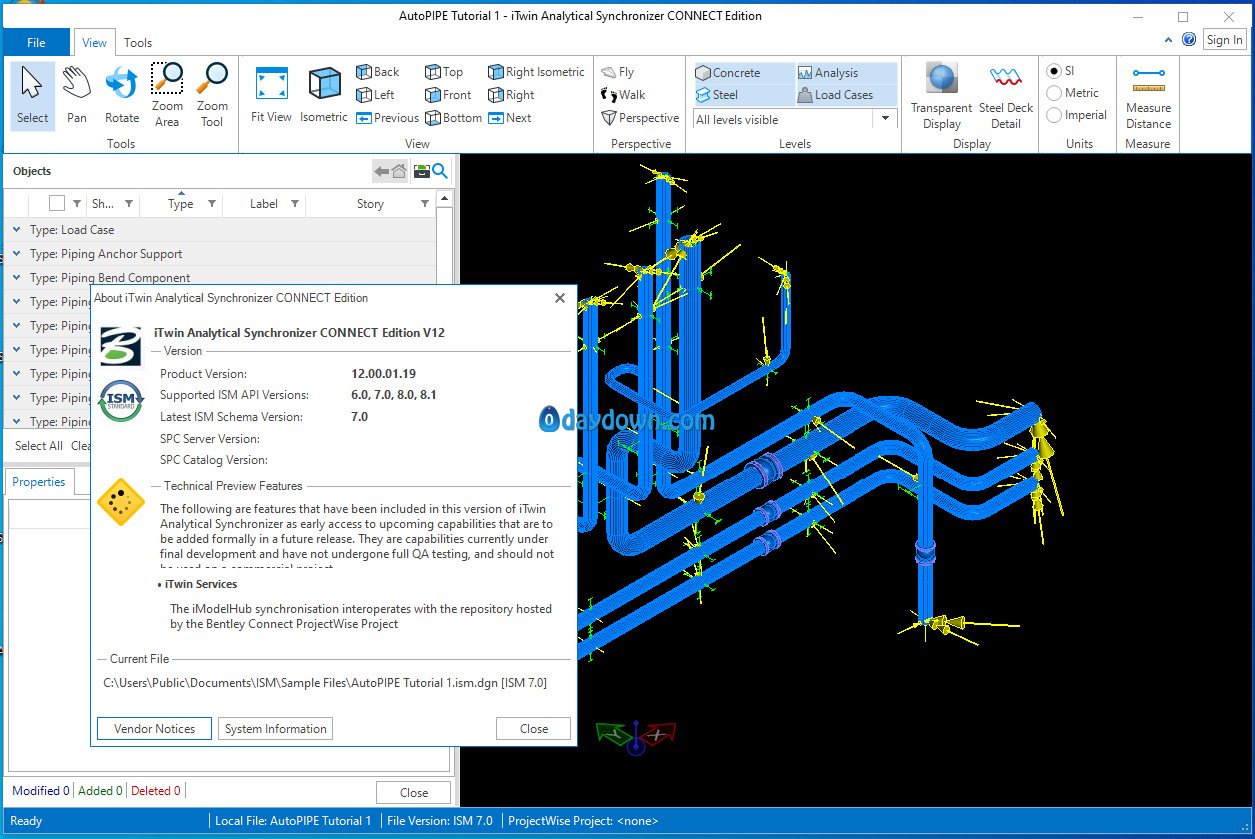The width and height of the screenshot is (1255, 839).
Task: Expand the 'Type: Load Case' group
Action: coord(17,230)
